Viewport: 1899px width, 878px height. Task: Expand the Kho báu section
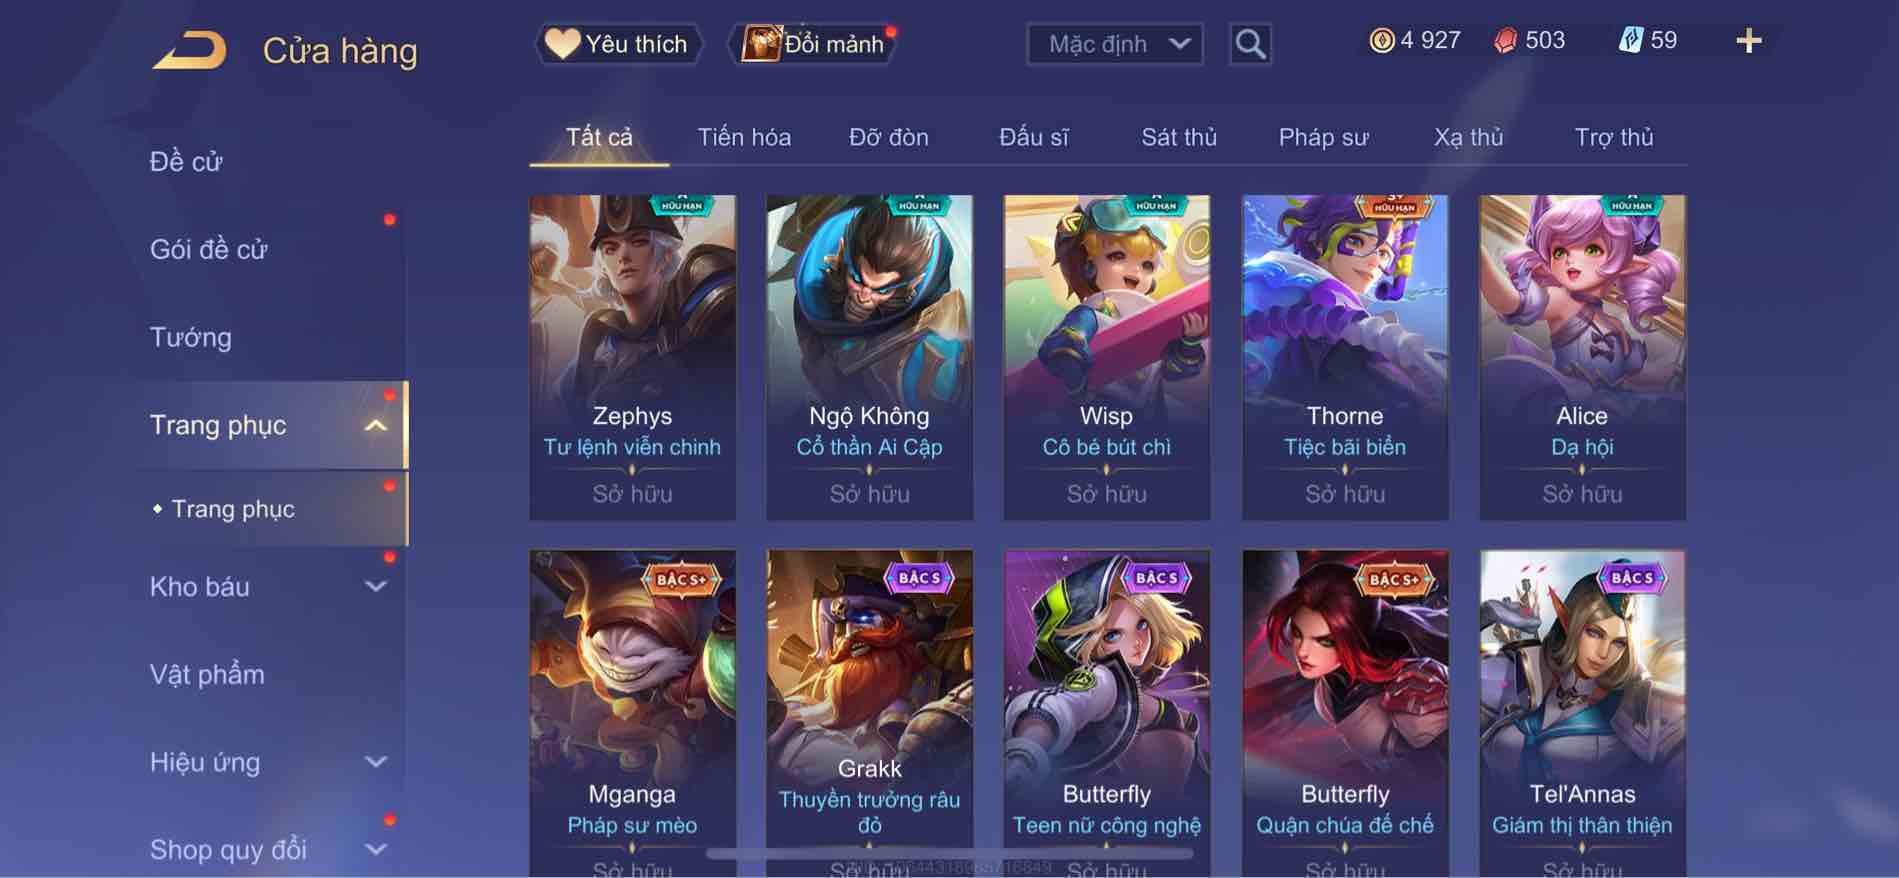pos(376,587)
